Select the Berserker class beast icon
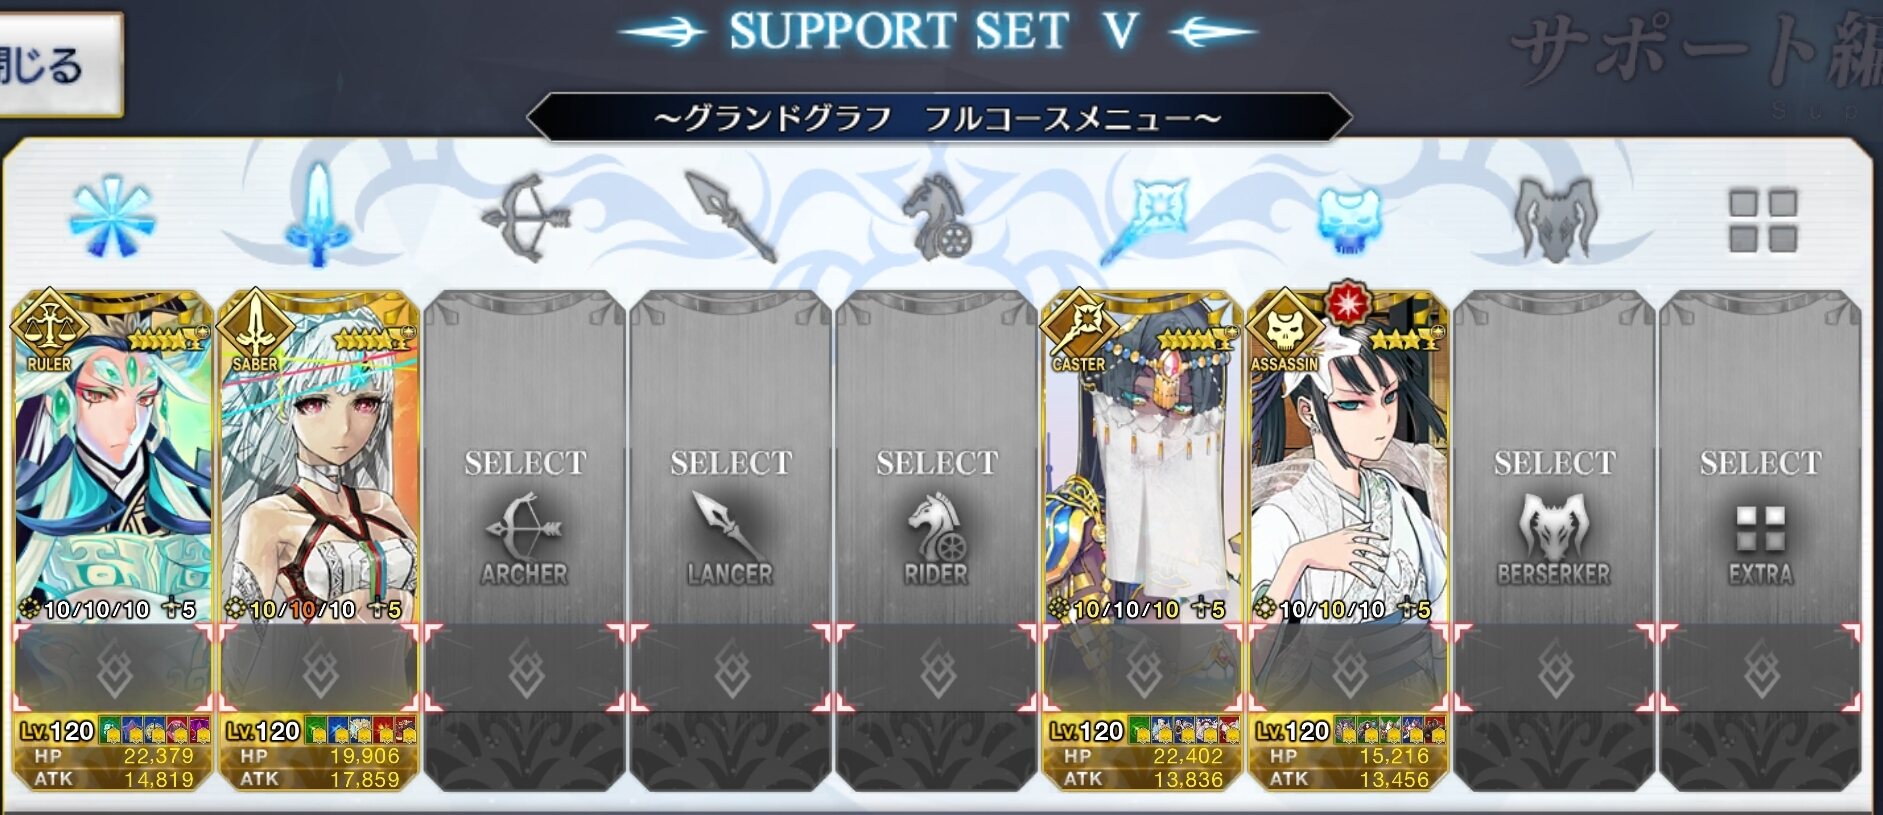 [x=1554, y=218]
